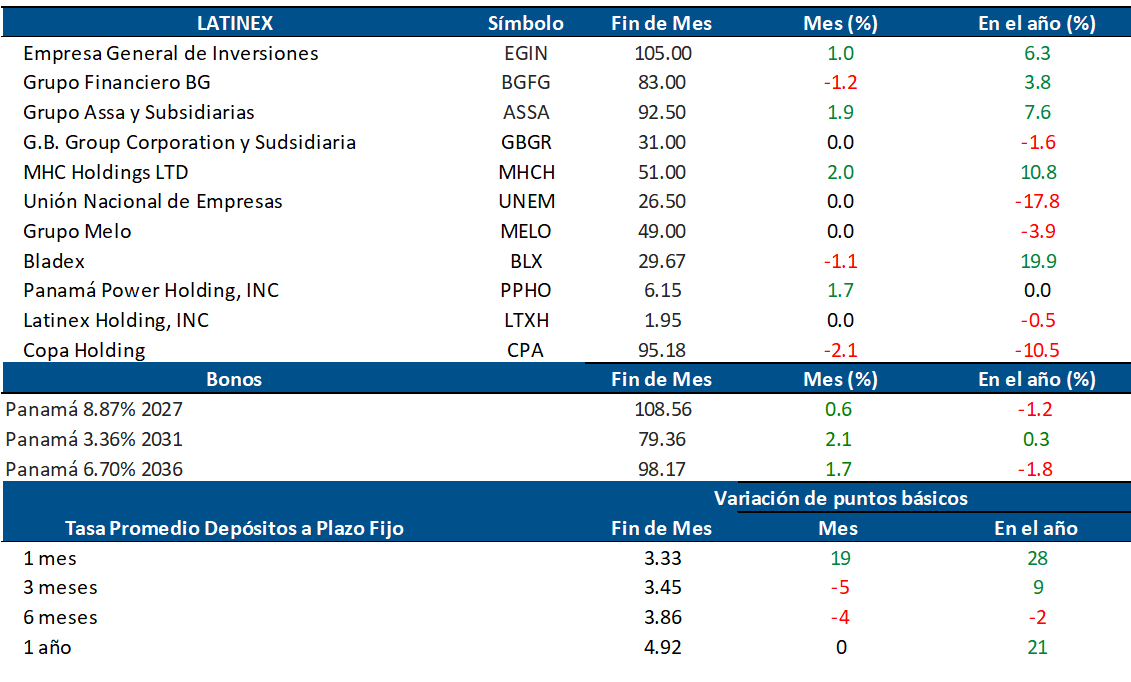Click the 1 mes deposit row

click(50, 559)
